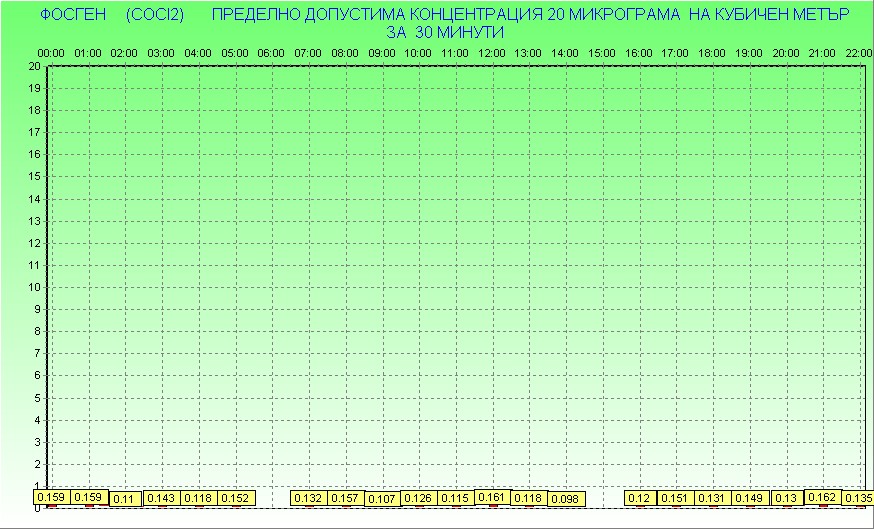Click the 0.149 data label
874x529 pixels.
coord(749,498)
